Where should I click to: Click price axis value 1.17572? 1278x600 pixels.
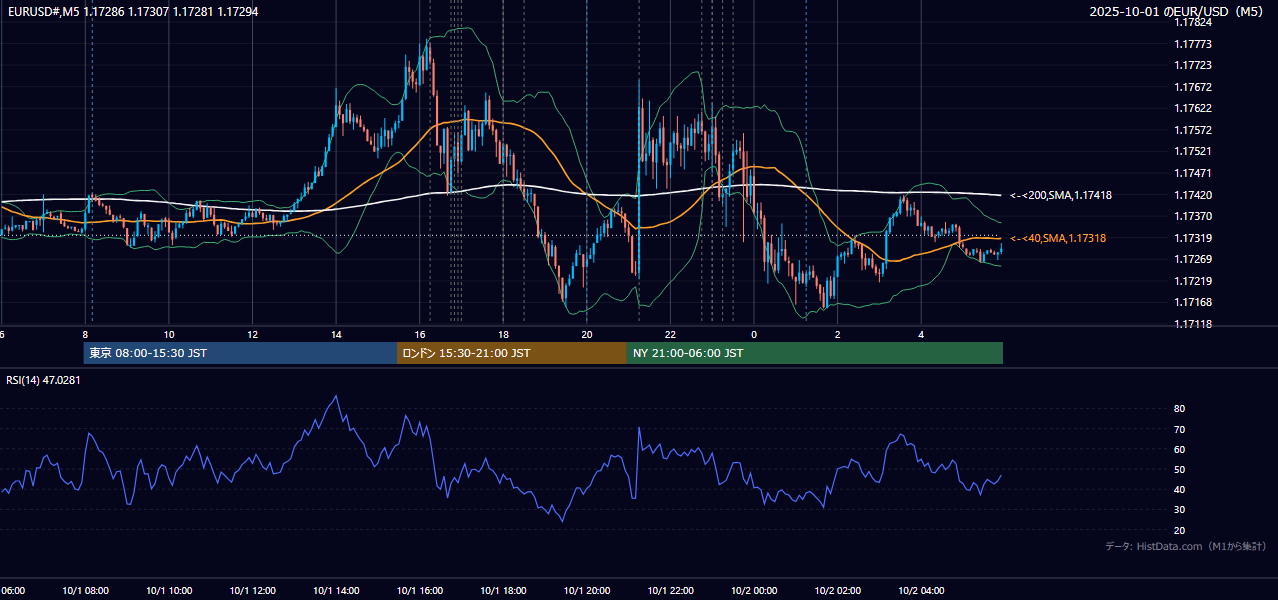pos(1192,130)
